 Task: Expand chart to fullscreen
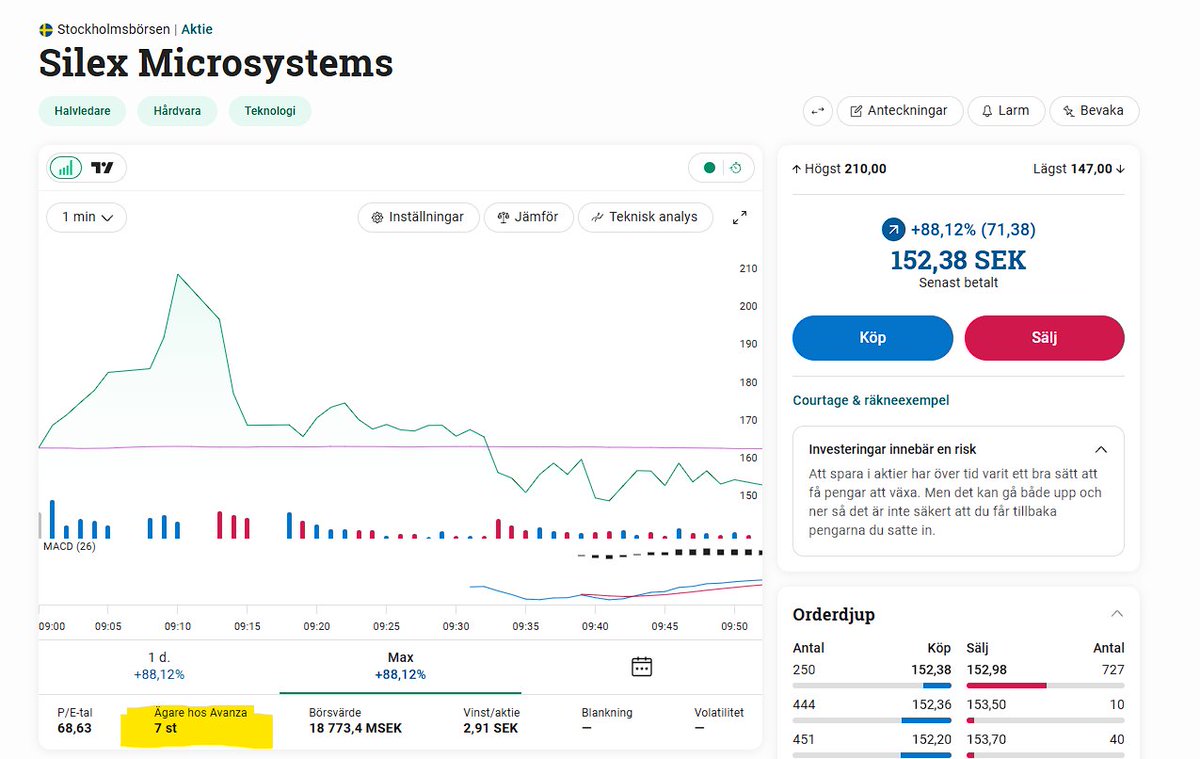point(740,217)
